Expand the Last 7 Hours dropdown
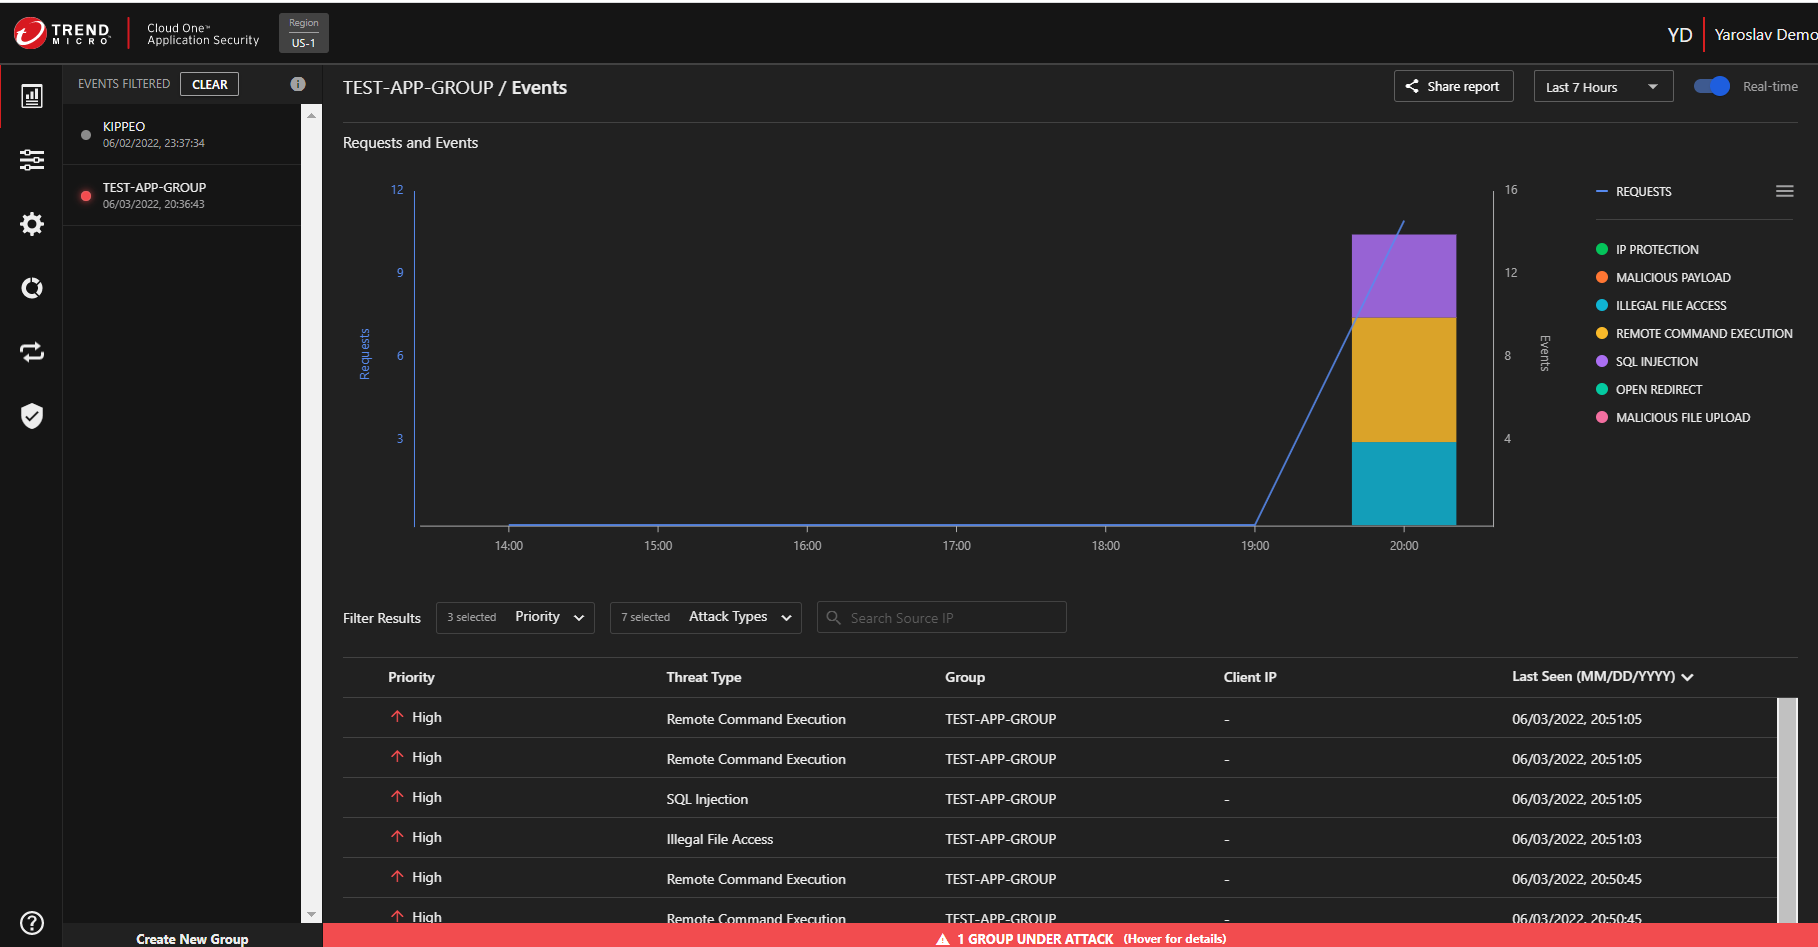 [x=1602, y=87]
